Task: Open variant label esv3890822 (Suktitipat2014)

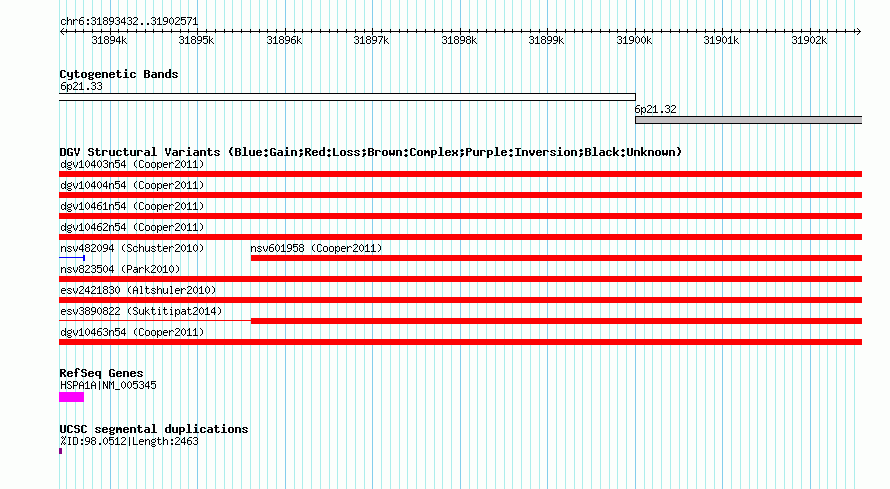Action: point(141,311)
